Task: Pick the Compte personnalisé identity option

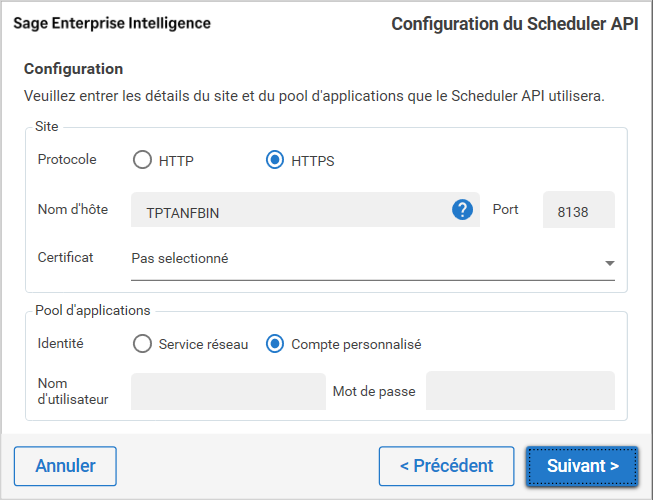Action: (275, 344)
